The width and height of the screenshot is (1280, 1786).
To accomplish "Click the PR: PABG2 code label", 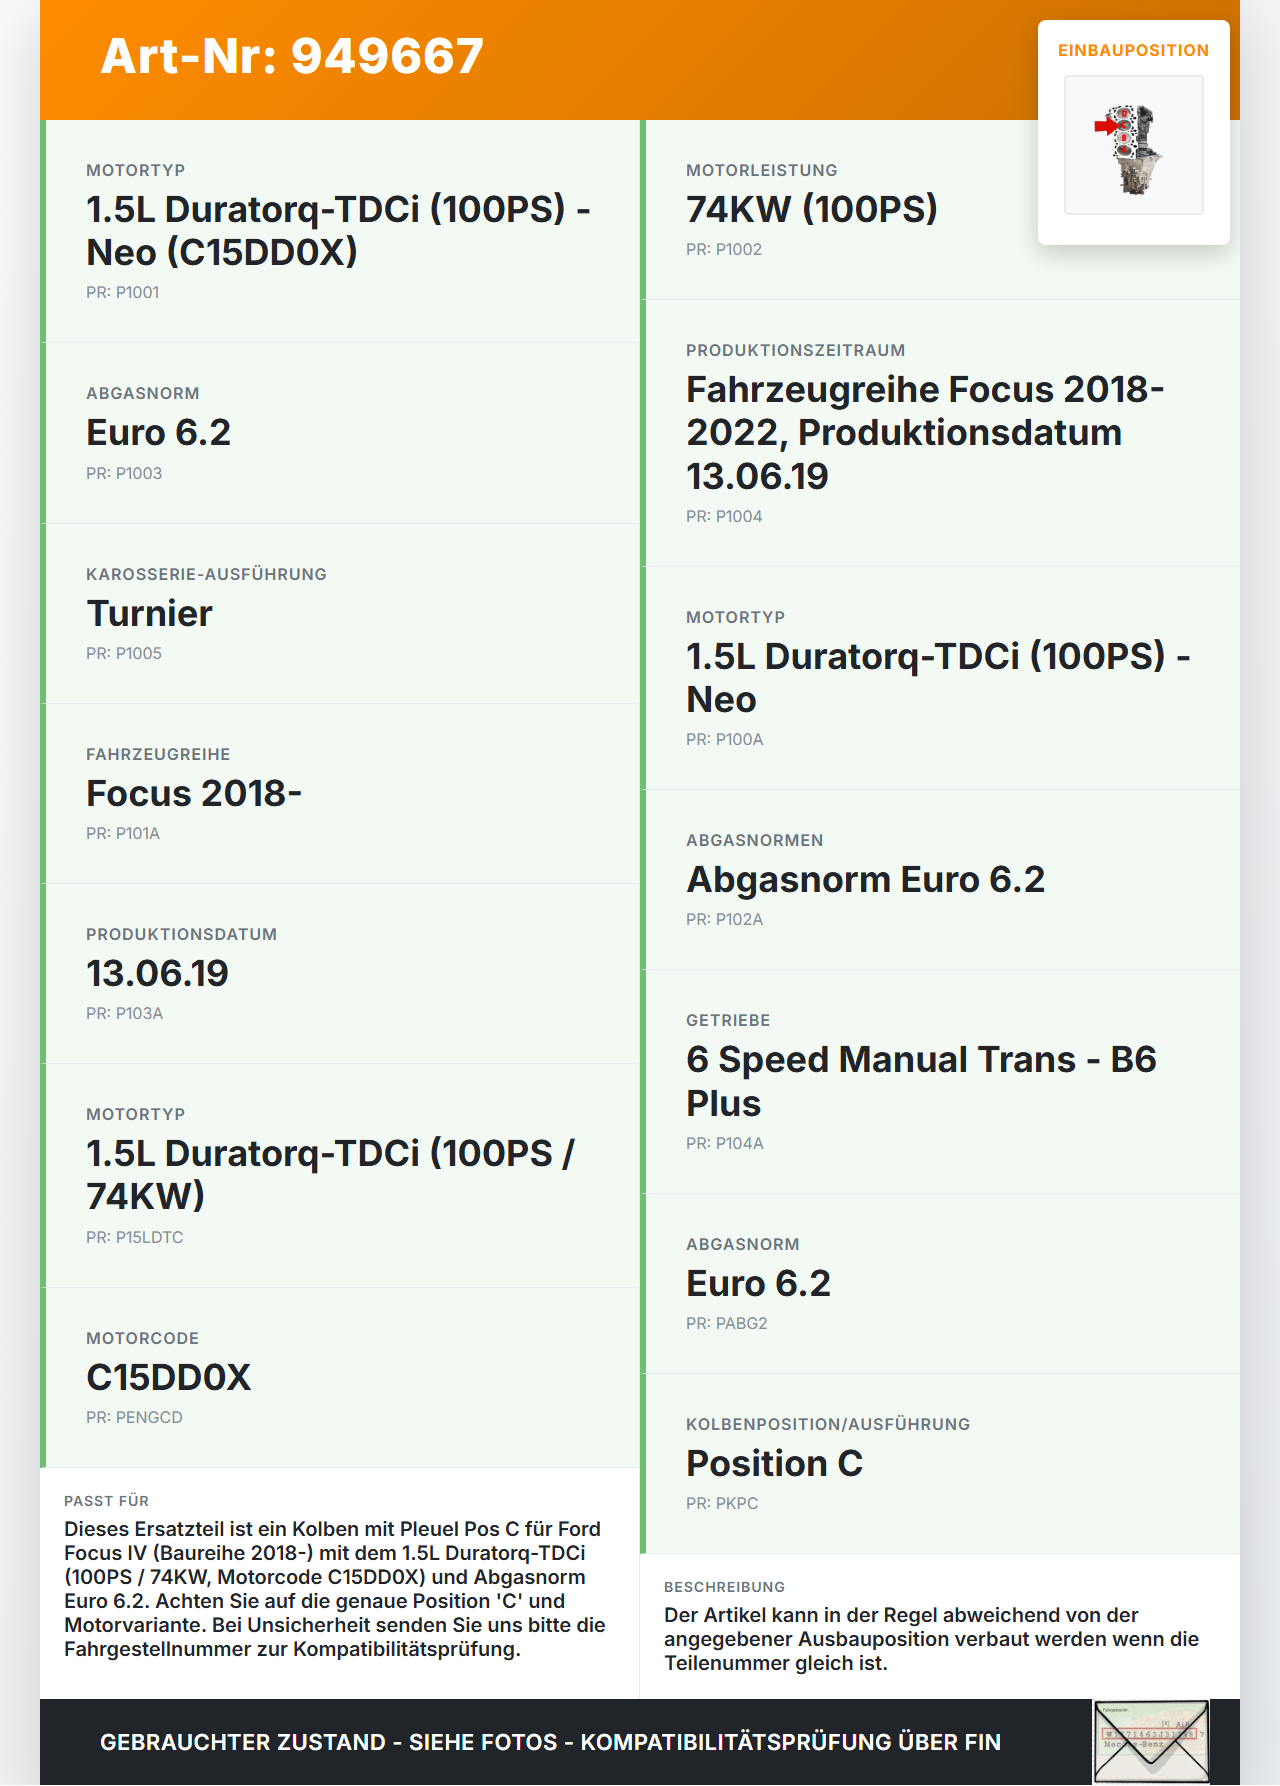I will [726, 1323].
